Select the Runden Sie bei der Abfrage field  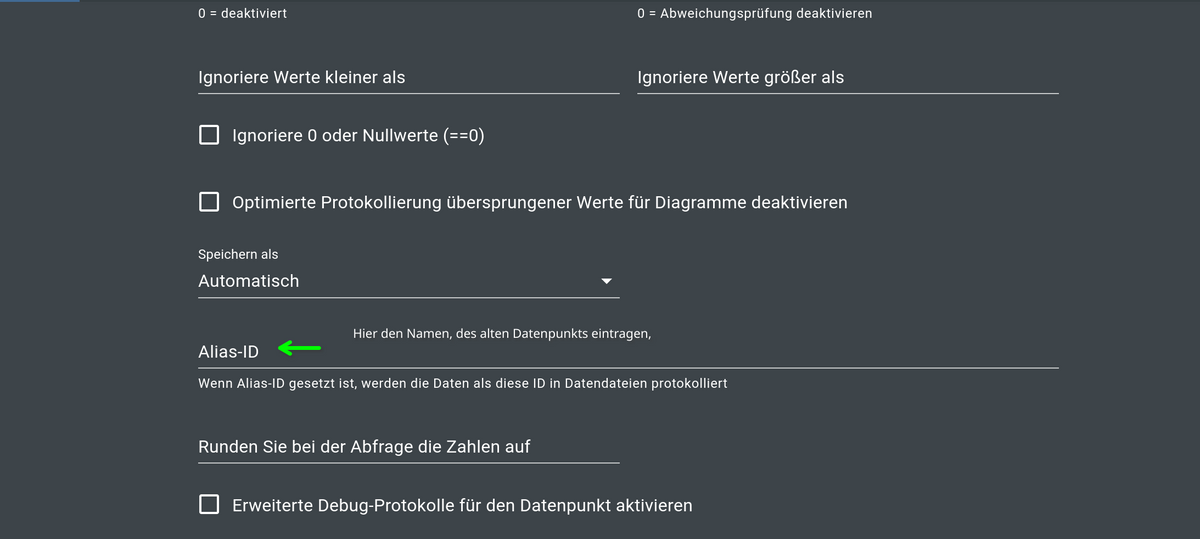tap(408, 447)
